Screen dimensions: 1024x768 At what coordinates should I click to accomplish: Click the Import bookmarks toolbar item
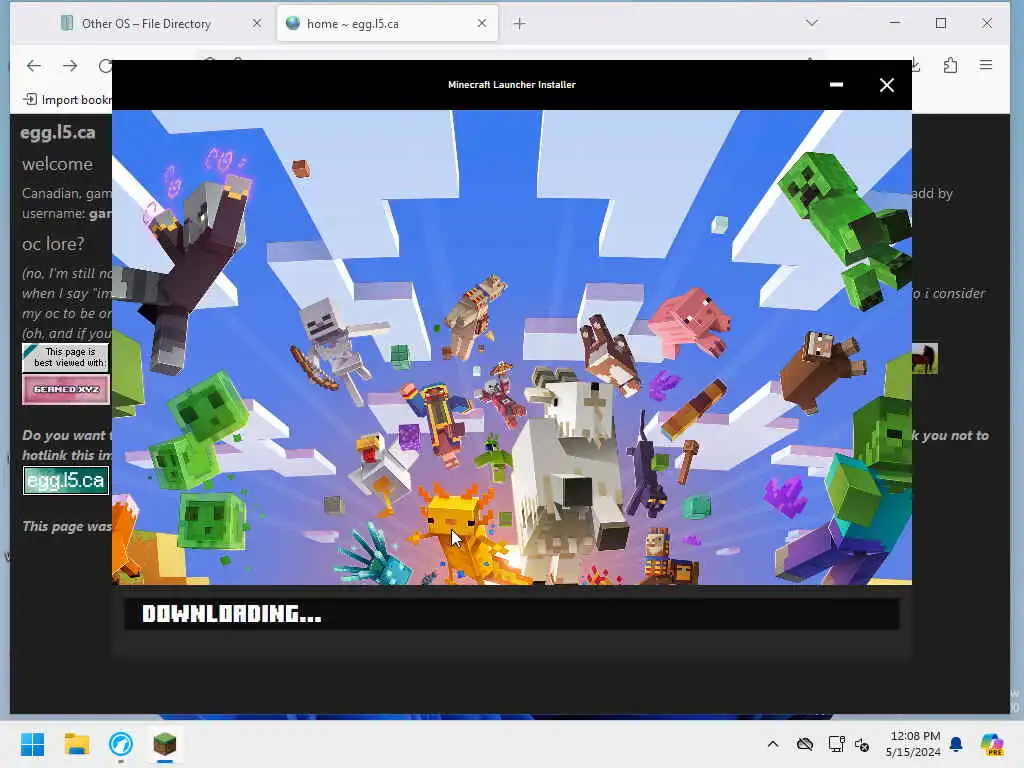coord(67,99)
